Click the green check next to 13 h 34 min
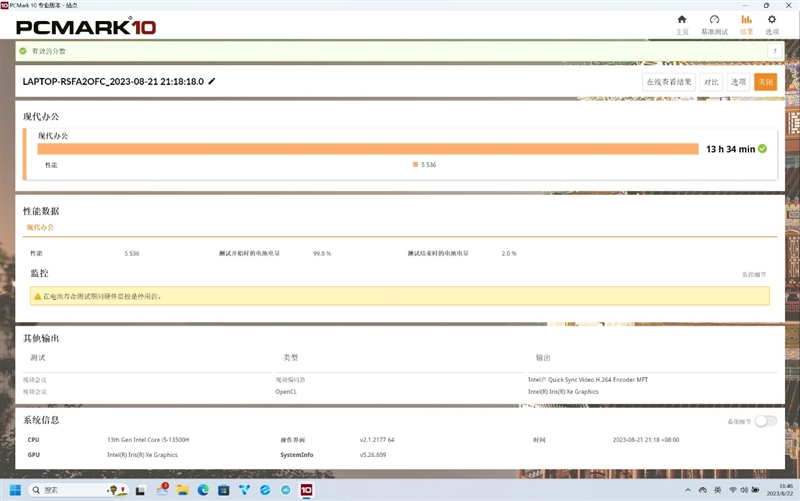 coord(762,148)
